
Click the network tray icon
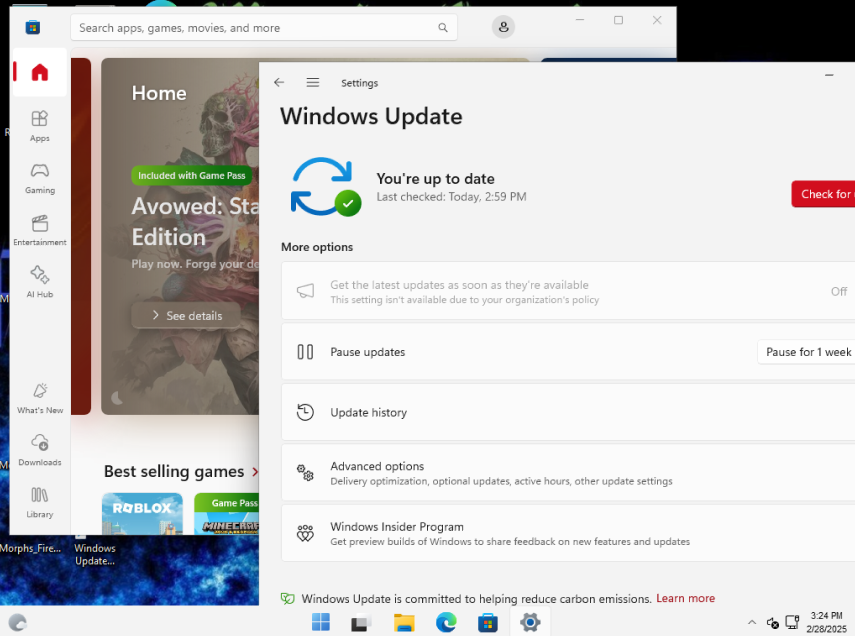pos(792,622)
